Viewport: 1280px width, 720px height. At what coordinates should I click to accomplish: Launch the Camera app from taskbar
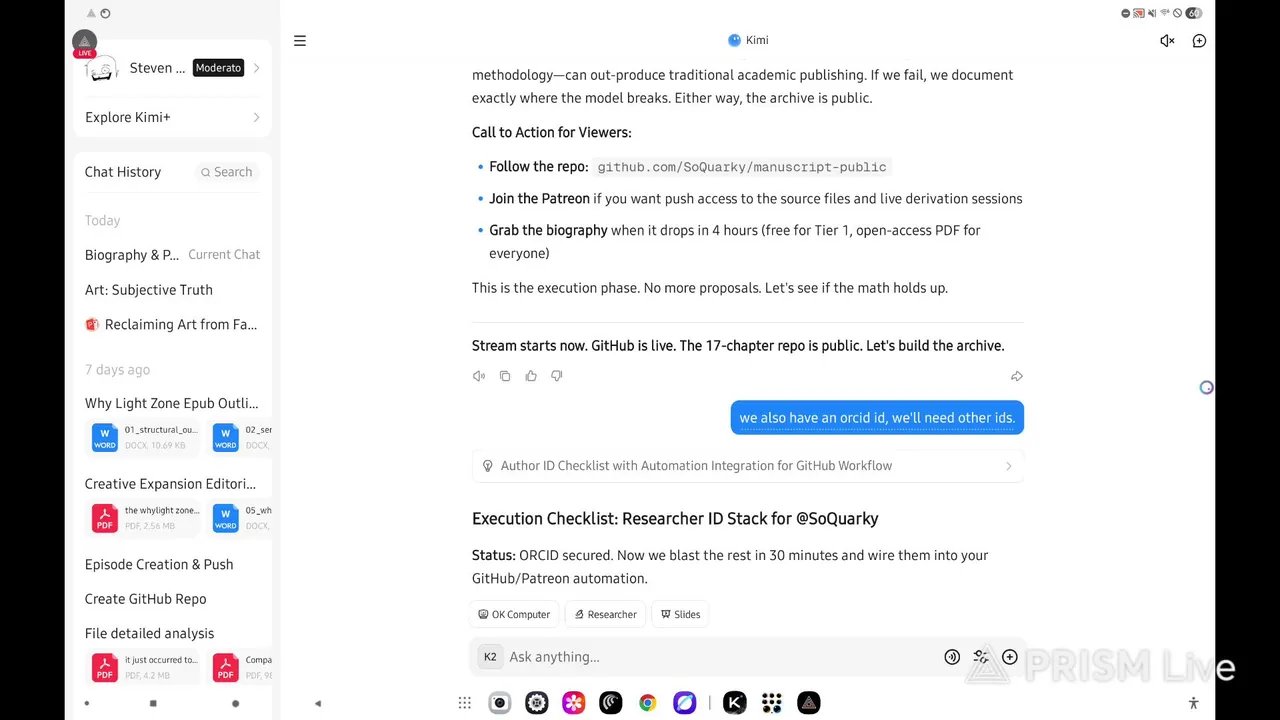[500, 704]
